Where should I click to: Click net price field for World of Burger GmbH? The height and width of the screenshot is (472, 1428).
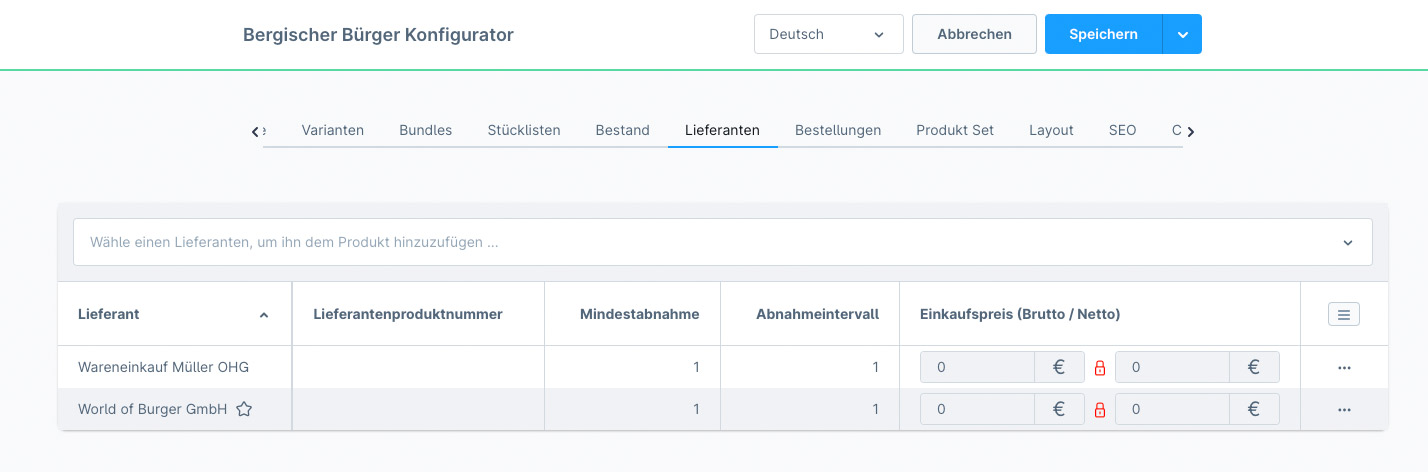coord(1172,410)
